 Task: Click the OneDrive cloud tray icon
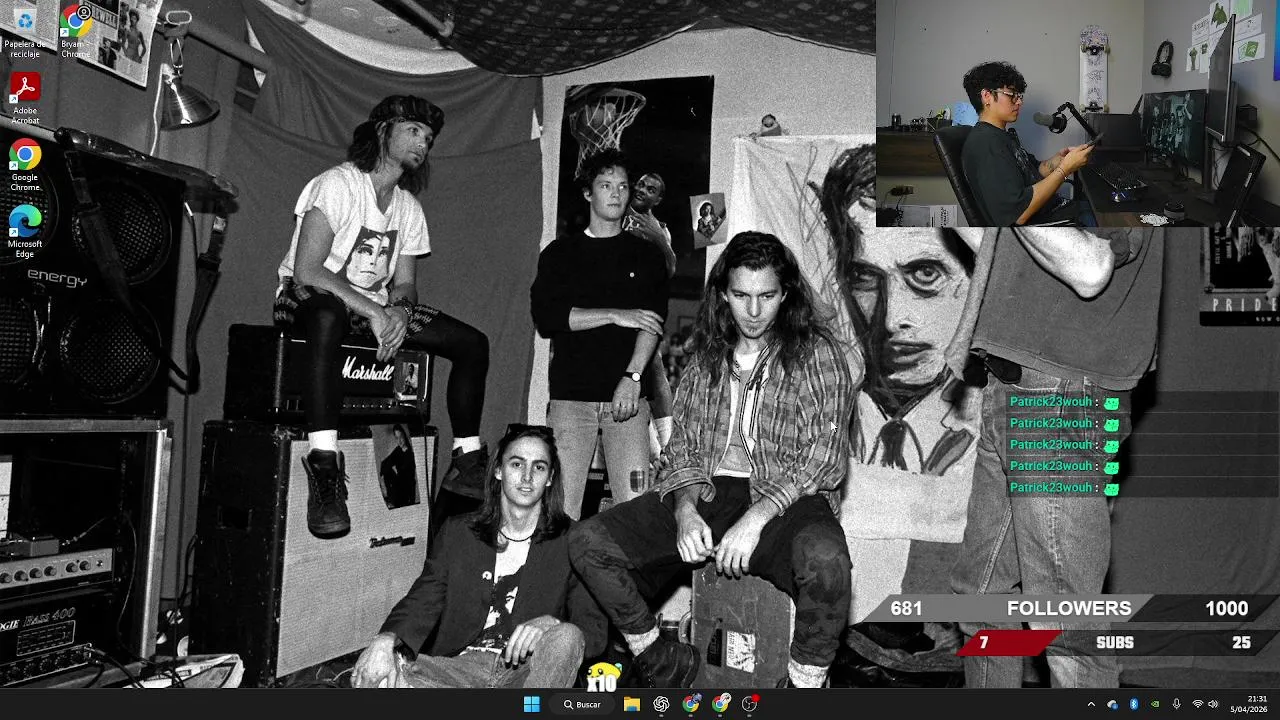coord(1112,704)
